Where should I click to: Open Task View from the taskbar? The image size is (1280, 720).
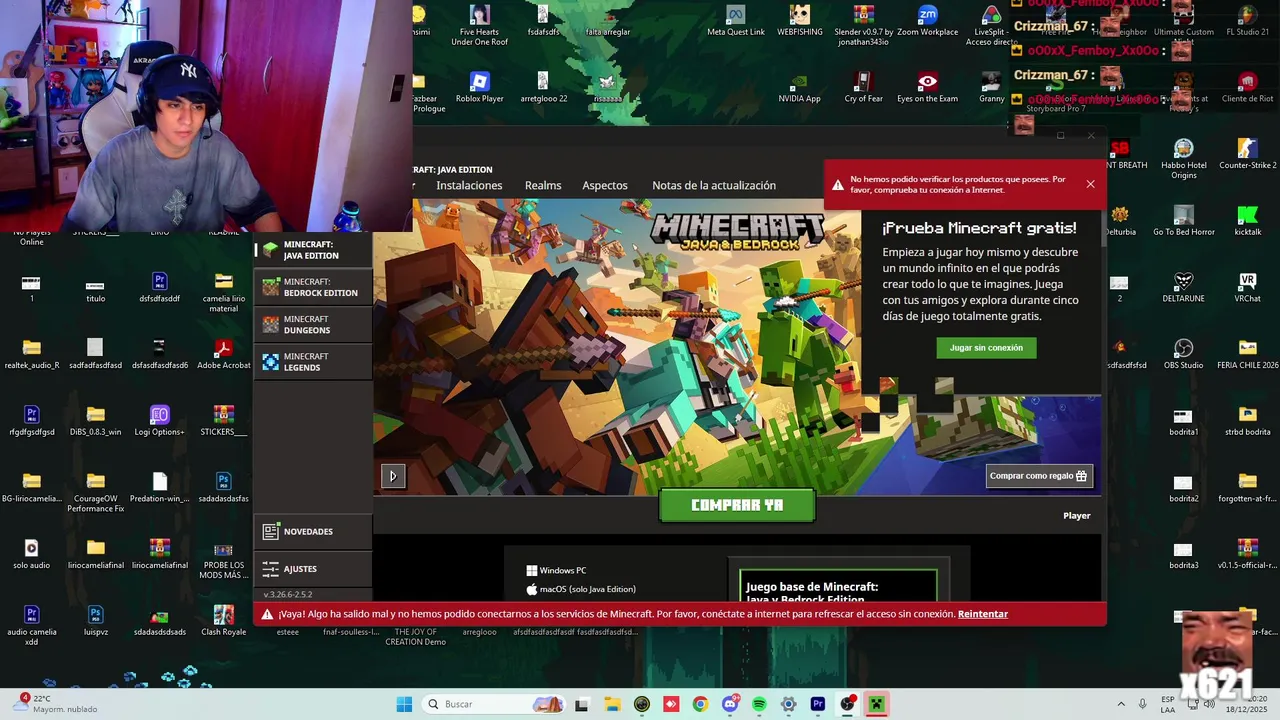(582, 704)
